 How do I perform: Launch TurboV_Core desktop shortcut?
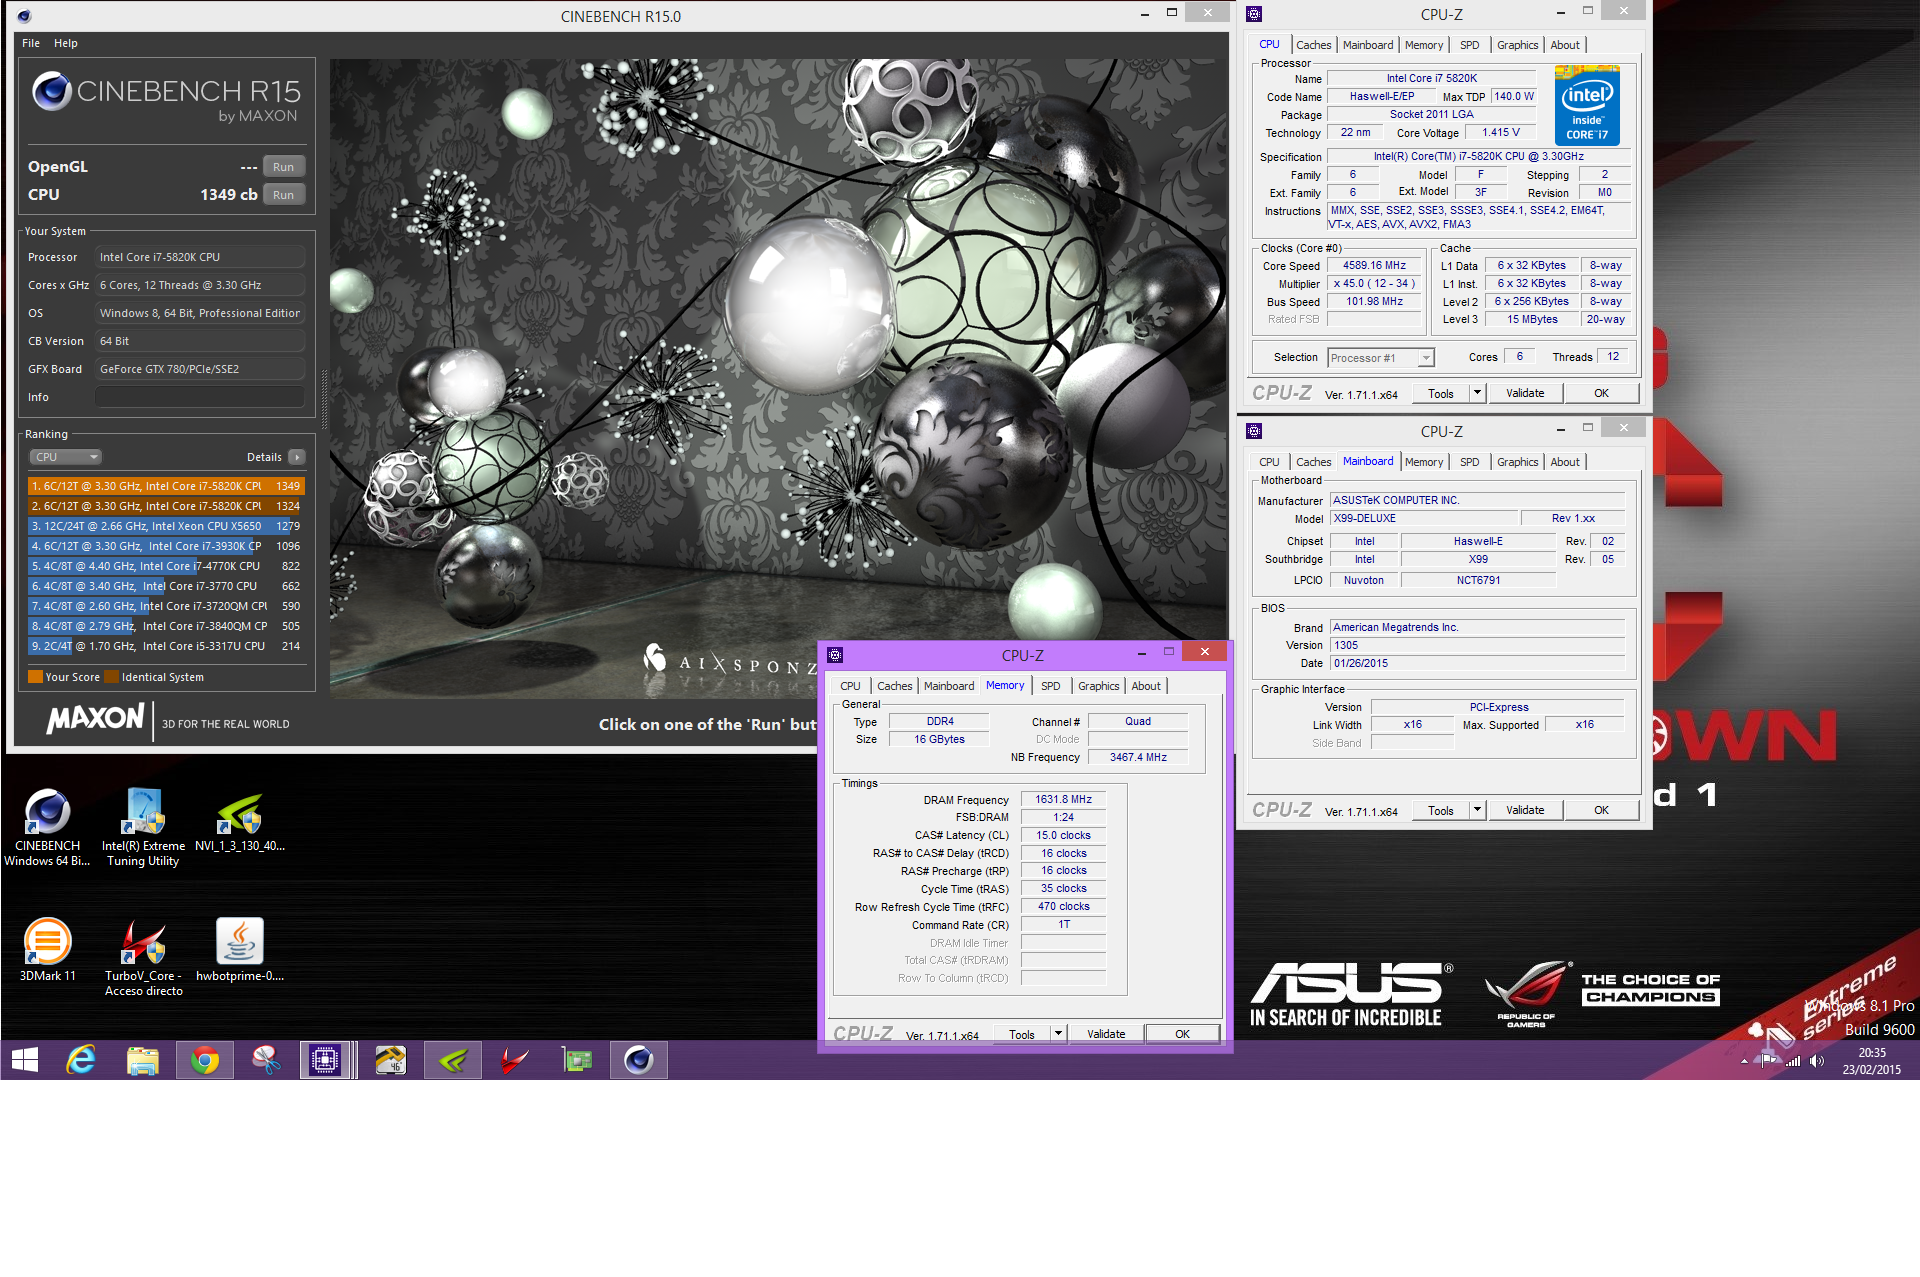coord(143,957)
